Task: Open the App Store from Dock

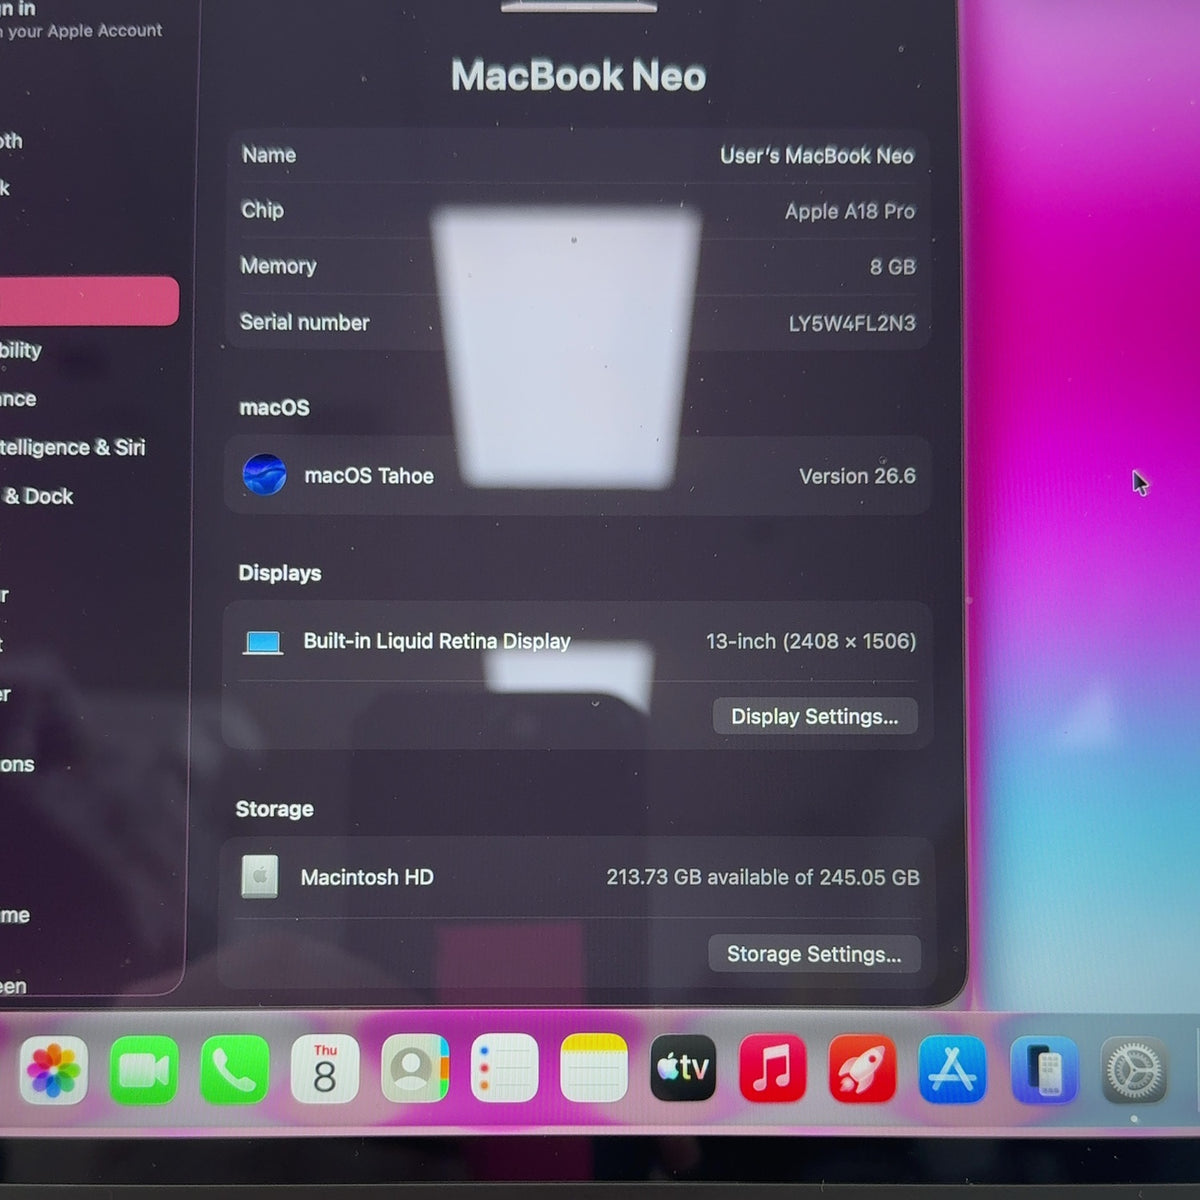Action: [x=952, y=1070]
